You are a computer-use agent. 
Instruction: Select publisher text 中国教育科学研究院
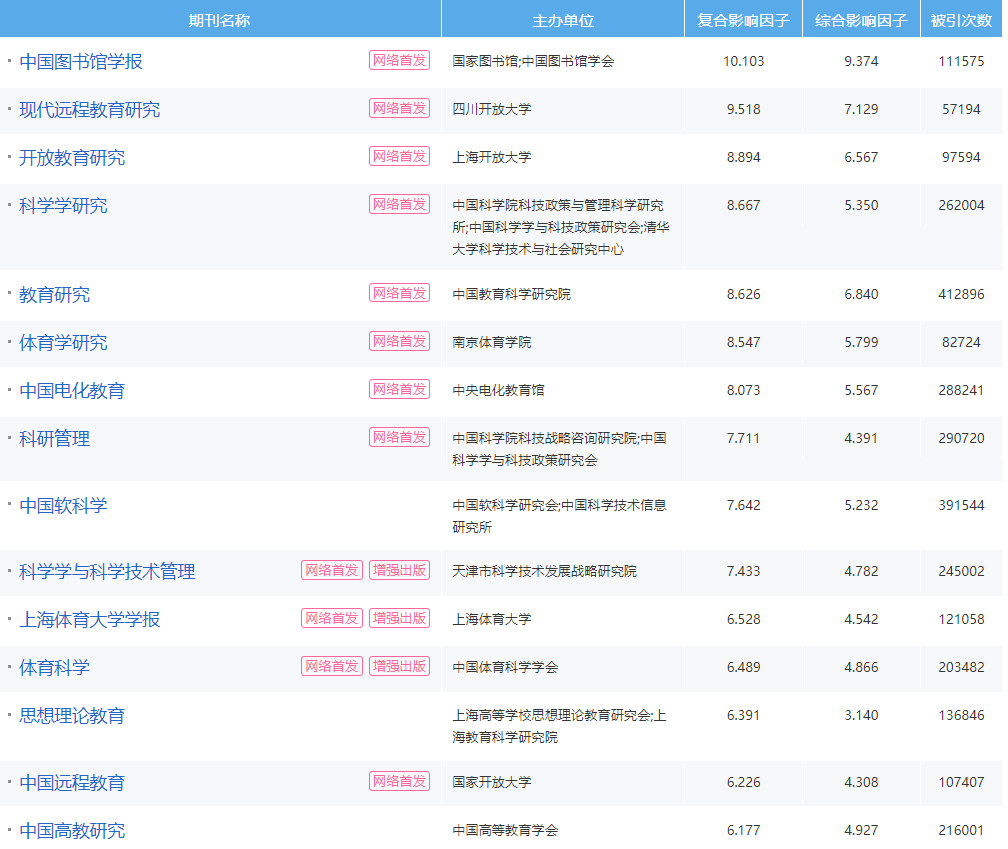[512, 294]
